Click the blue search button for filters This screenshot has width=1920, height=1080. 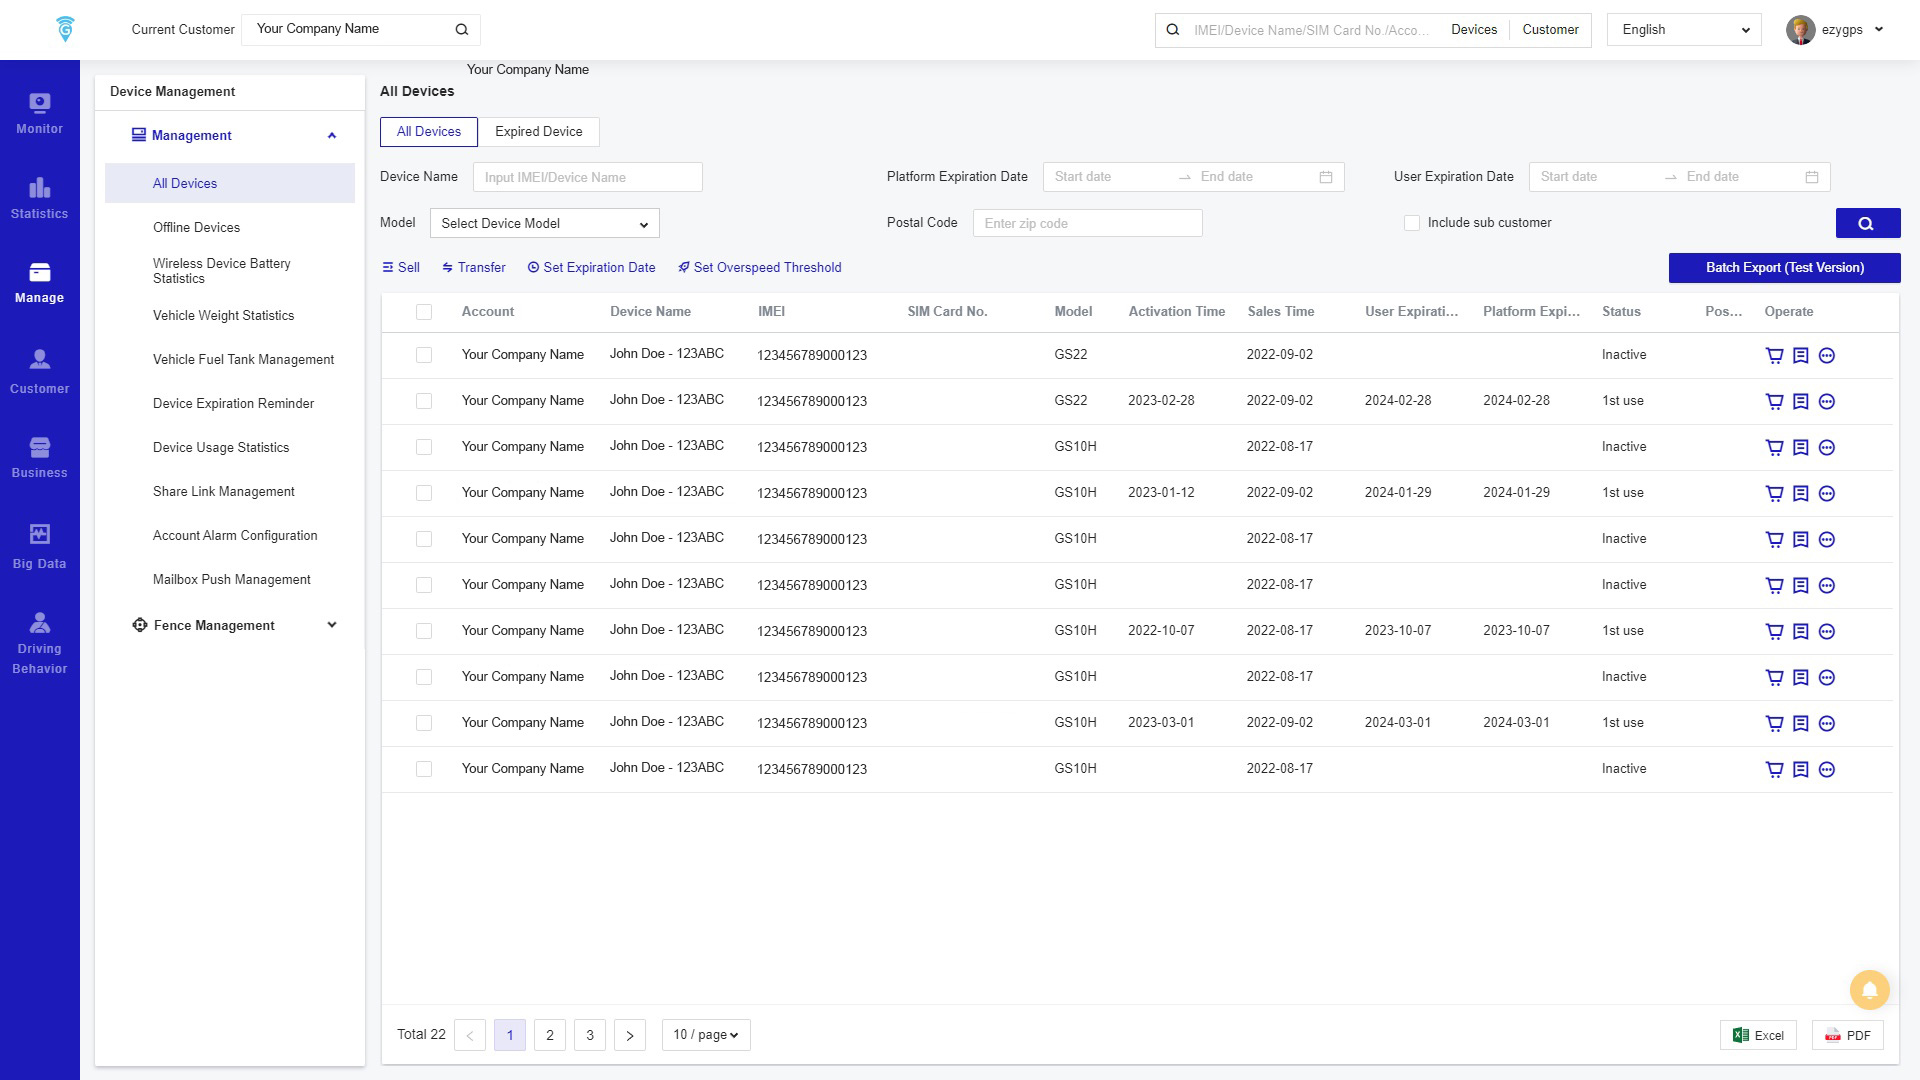pyautogui.click(x=1867, y=223)
